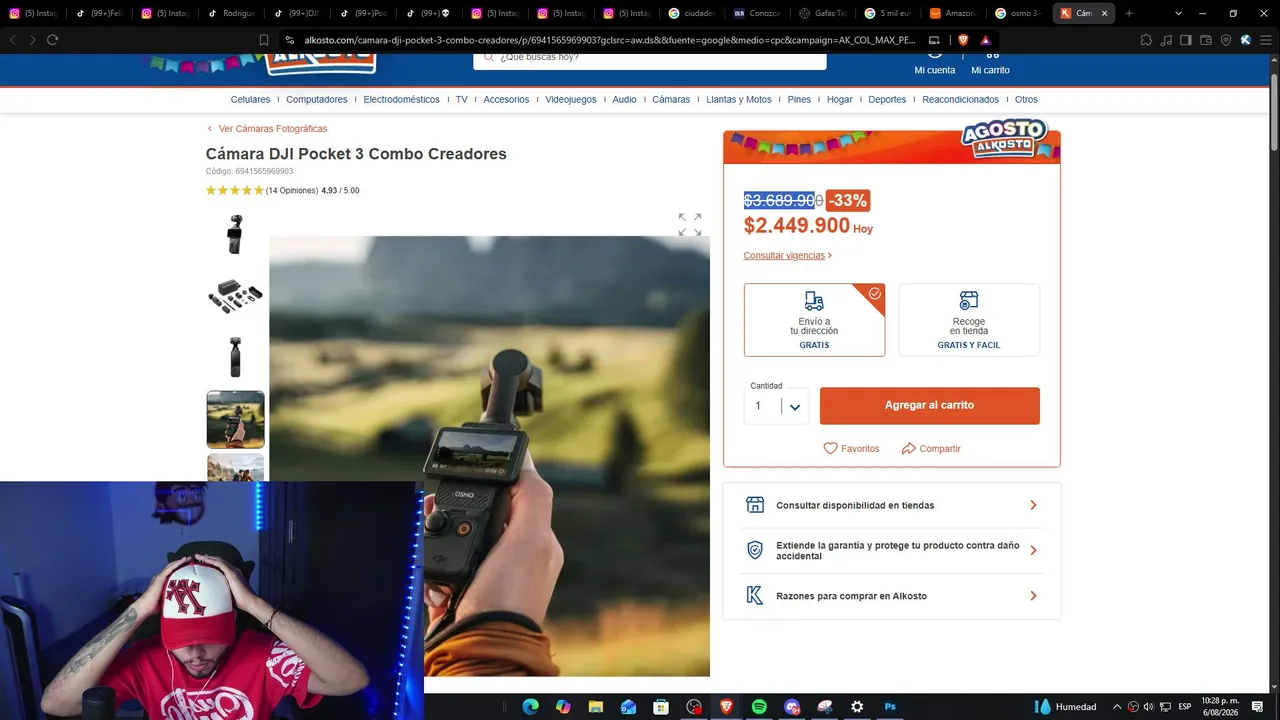Open the Cantidad quantity dropdown

click(x=776, y=406)
